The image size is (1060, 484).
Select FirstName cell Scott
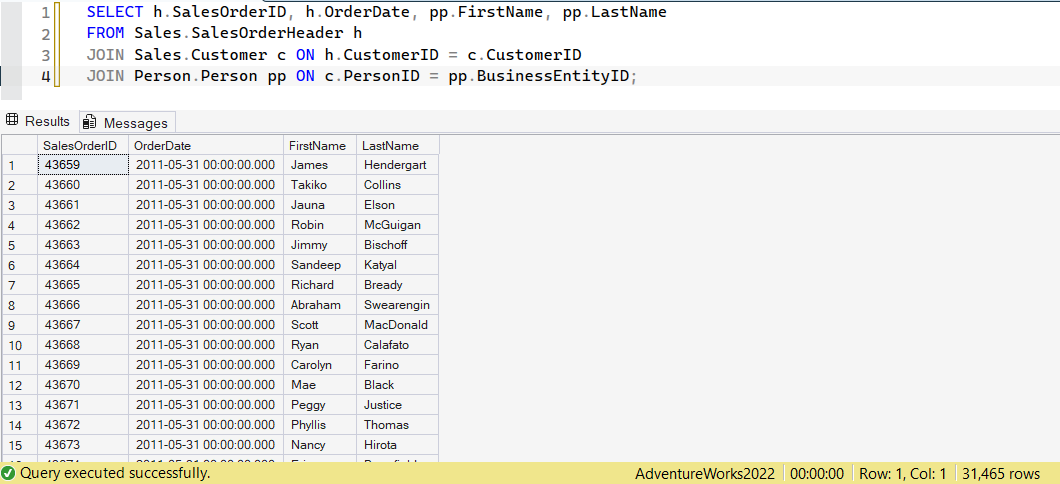coord(320,324)
